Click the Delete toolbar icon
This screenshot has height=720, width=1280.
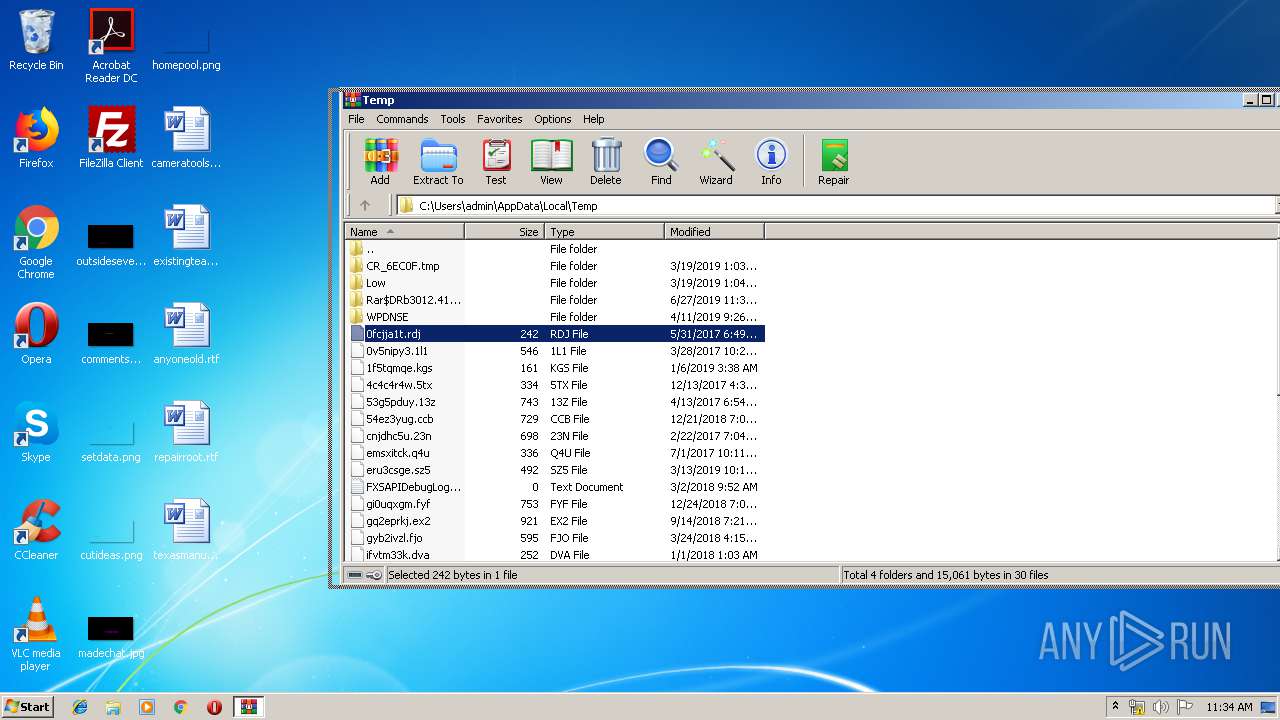pyautogui.click(x=606, y=162)
